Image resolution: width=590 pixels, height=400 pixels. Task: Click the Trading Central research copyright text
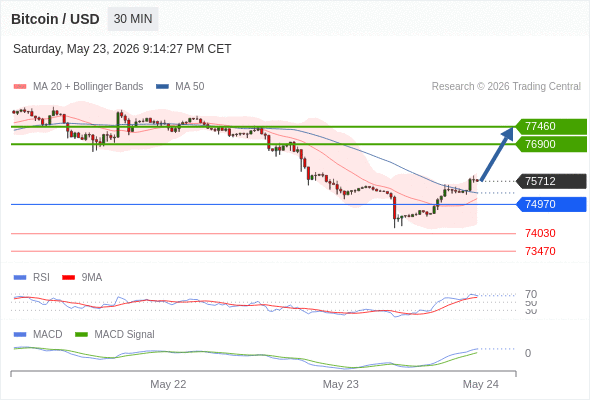(x=506, y=87)
